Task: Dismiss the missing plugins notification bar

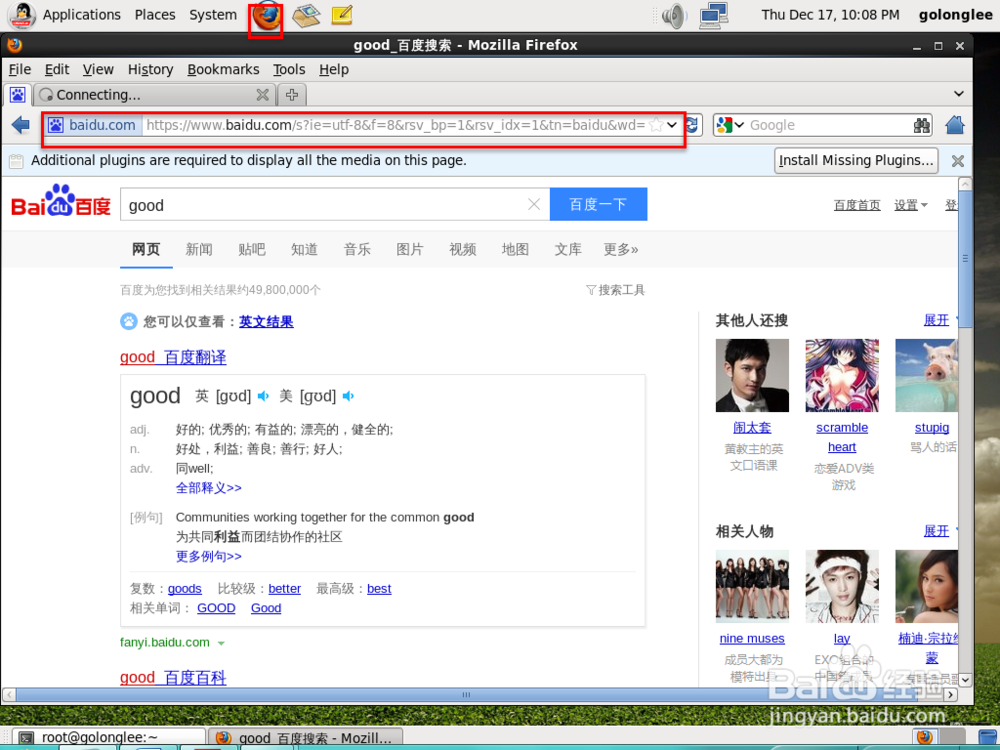Action: tap(957, 161)
